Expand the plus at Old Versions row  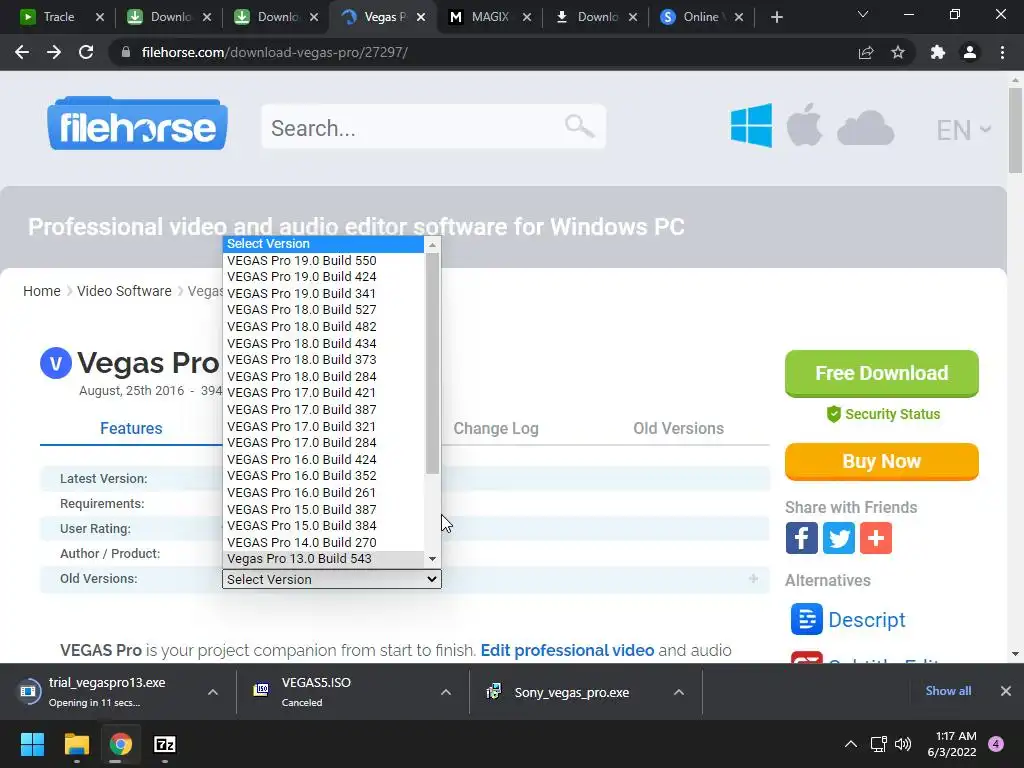coord(754,579)
